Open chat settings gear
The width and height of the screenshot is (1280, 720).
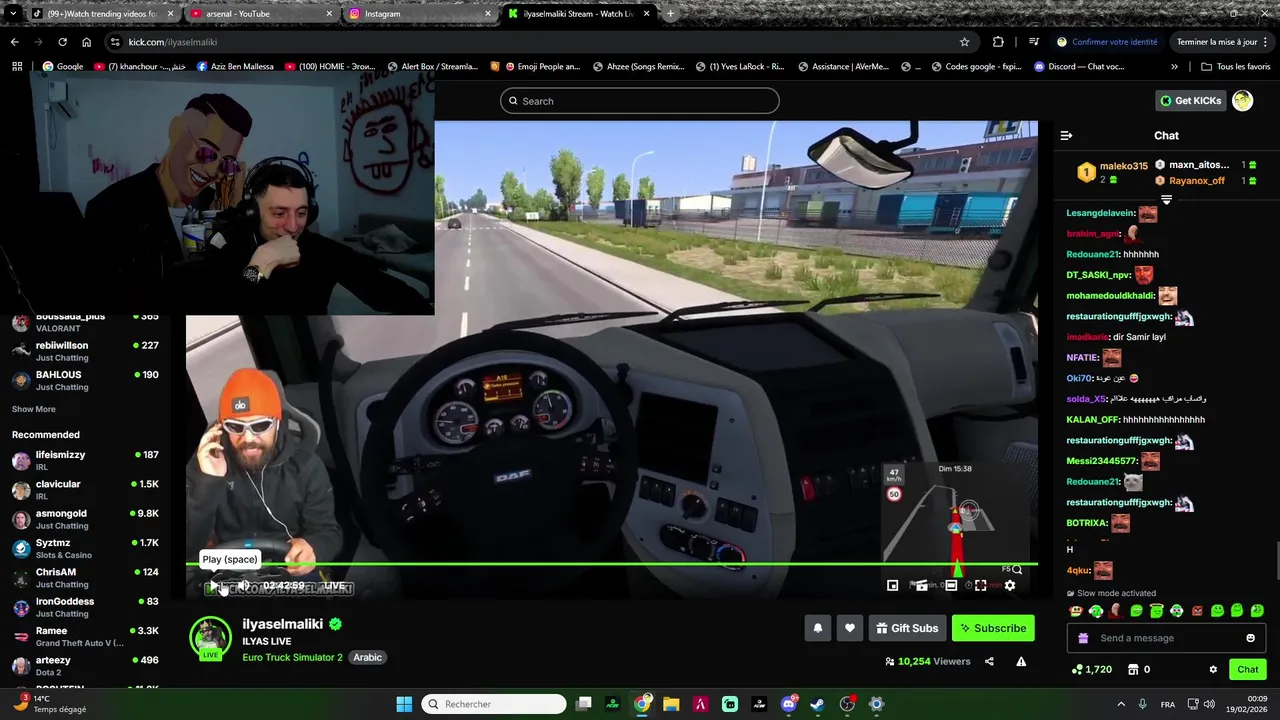(1213, 669)
